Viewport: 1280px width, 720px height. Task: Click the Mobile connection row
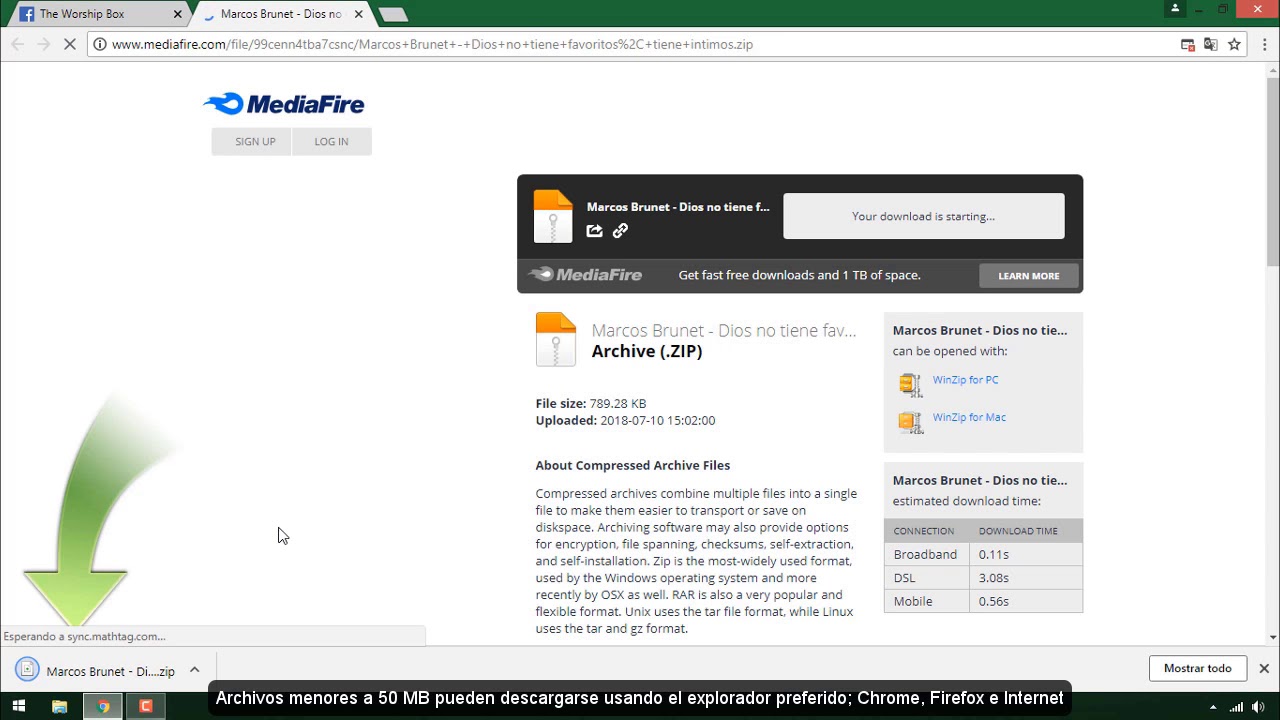(x=983, y=601)
